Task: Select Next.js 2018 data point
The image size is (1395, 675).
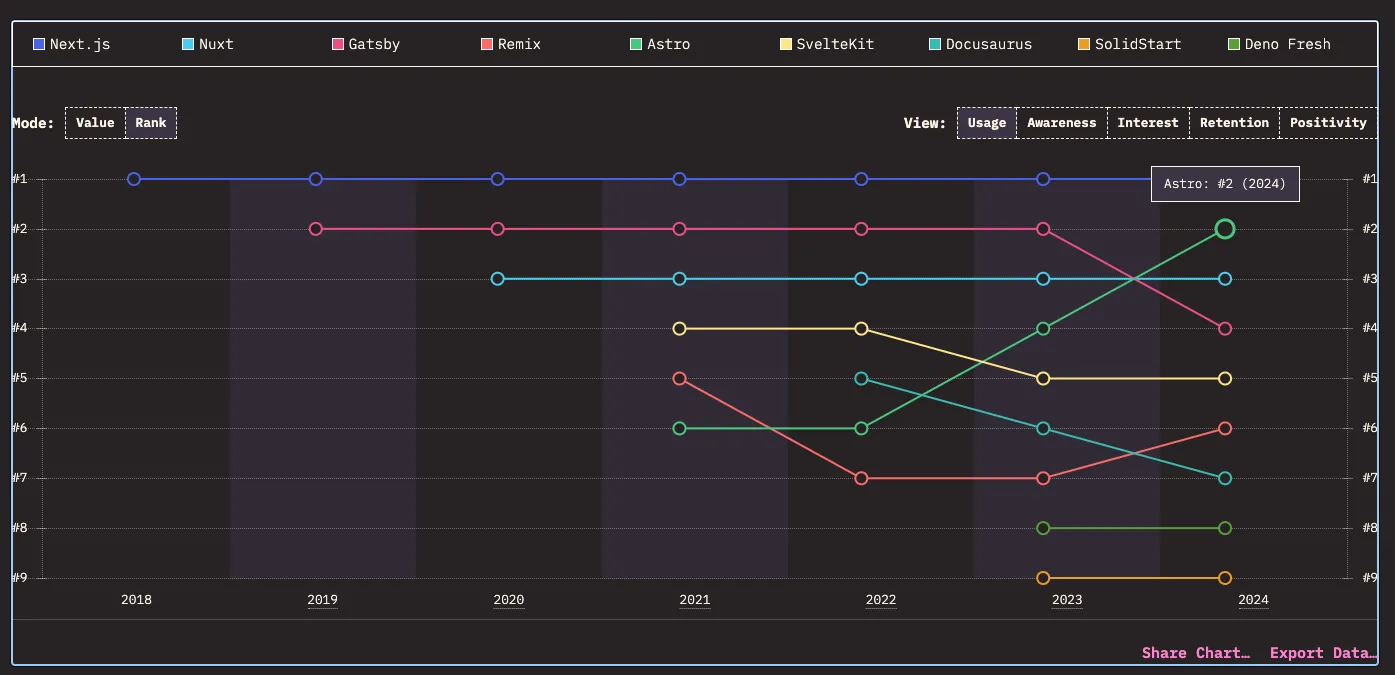Action: (134, 179)
